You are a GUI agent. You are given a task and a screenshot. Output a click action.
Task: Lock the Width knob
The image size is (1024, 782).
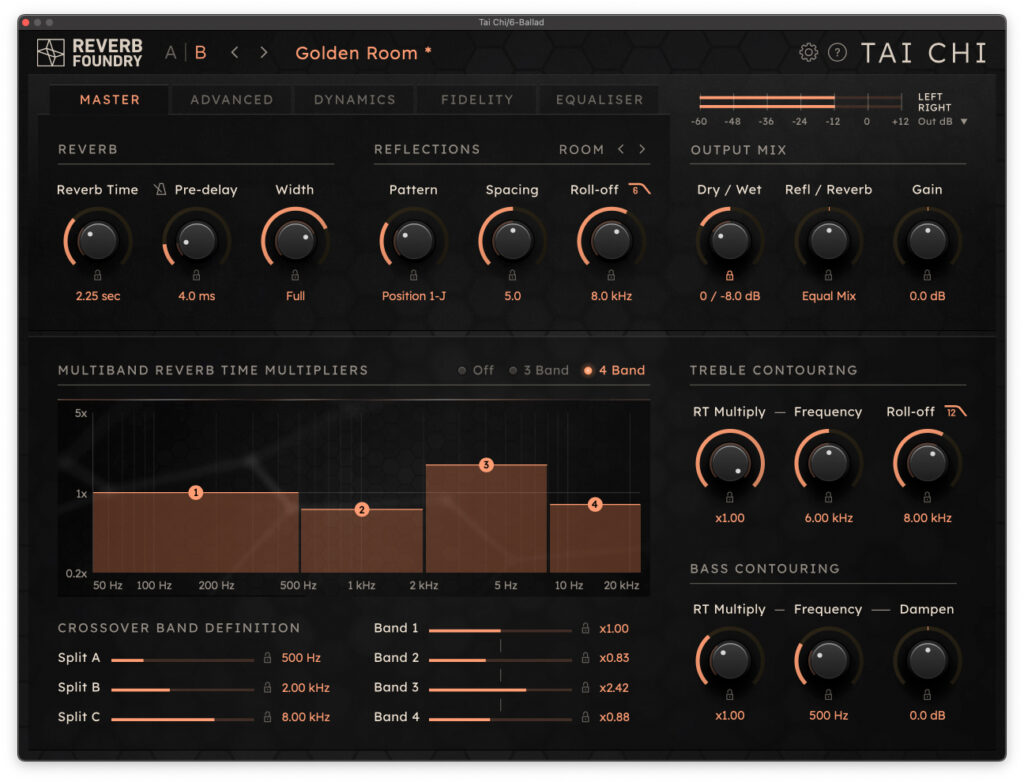point(295,275)
